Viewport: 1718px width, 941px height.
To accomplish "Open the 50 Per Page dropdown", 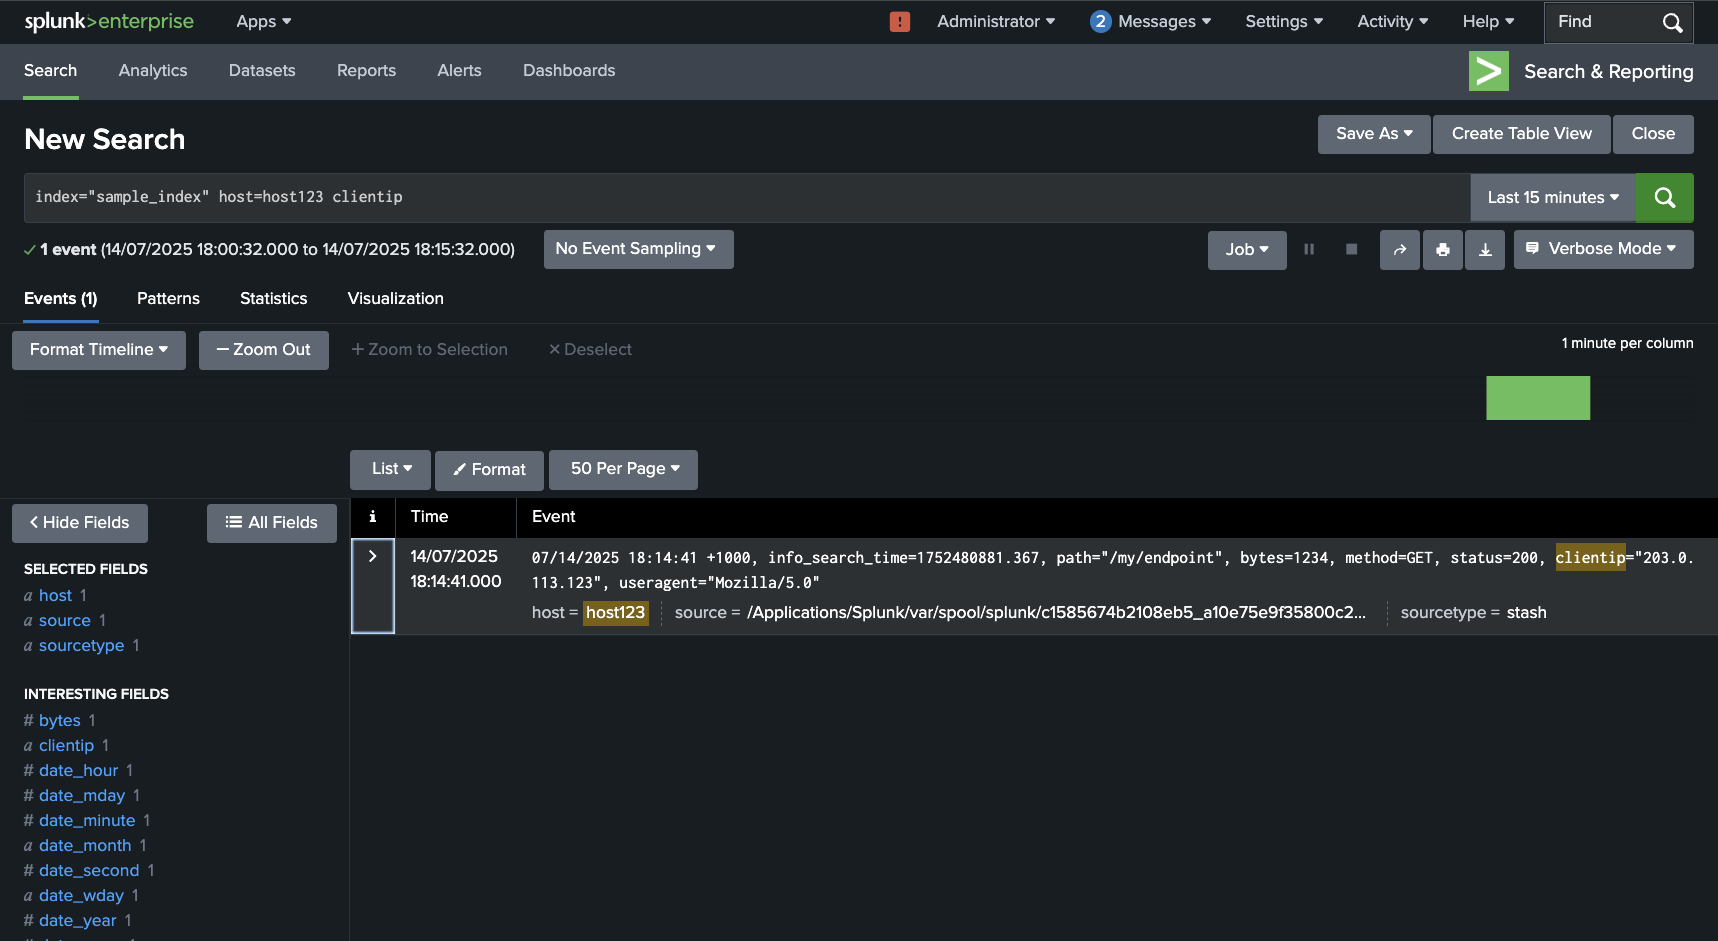I will (x=623, y=469).
